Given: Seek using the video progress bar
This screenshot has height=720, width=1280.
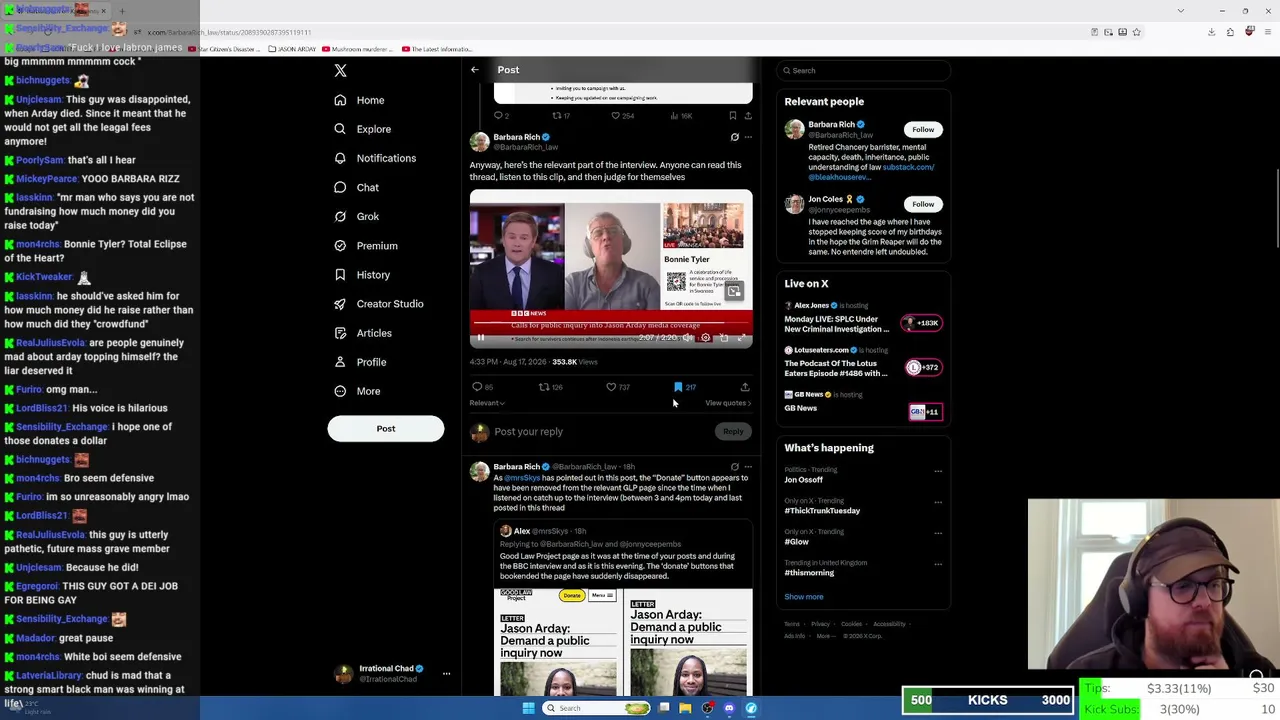Looking at the screenshot, I should (611, 325).
